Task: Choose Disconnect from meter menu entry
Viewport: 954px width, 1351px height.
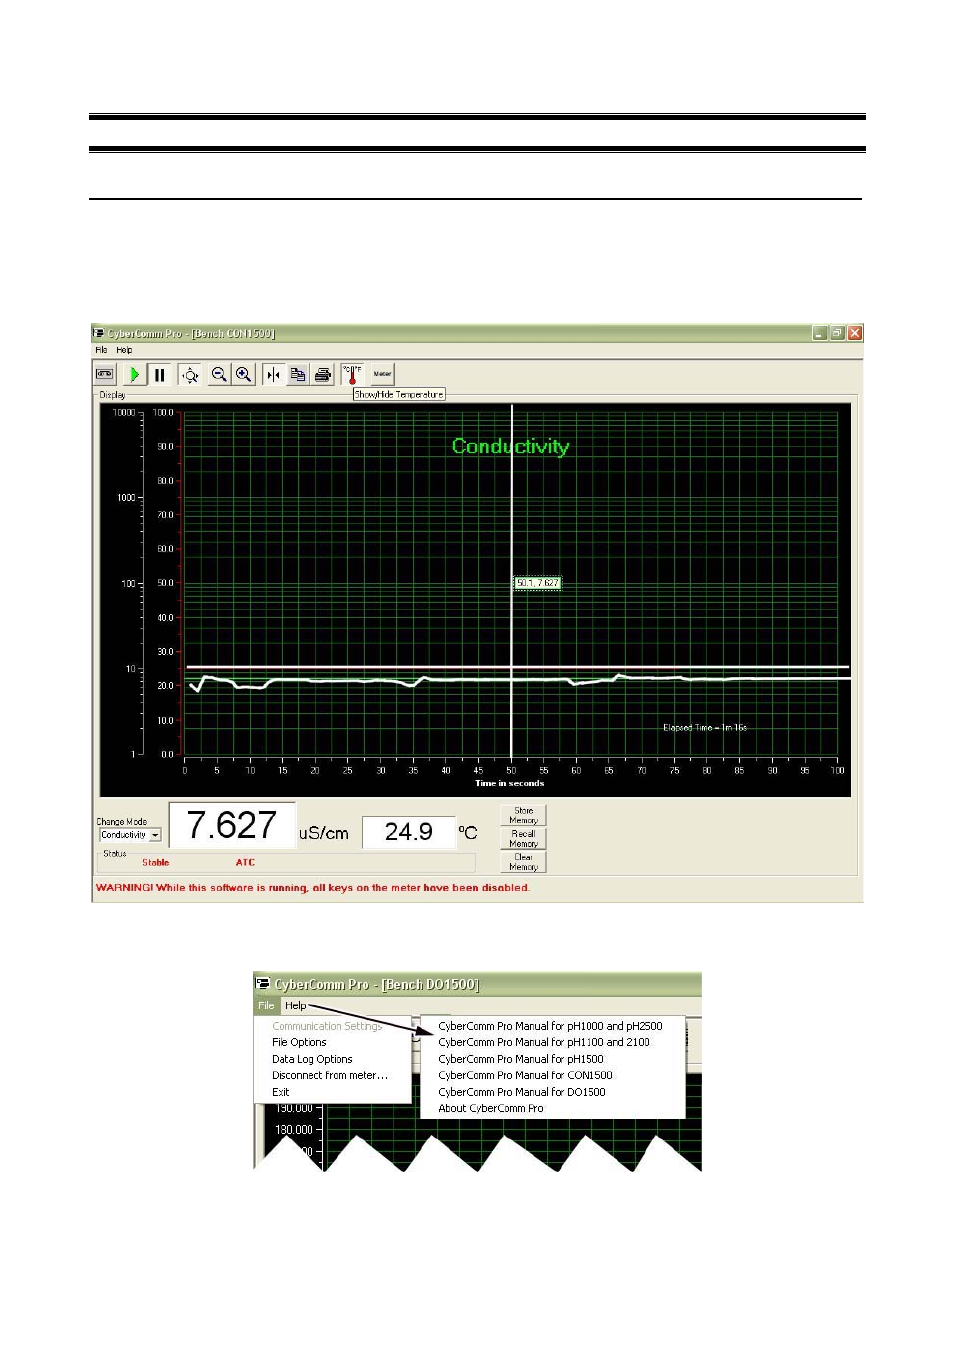Action: tap(330, 1076)
